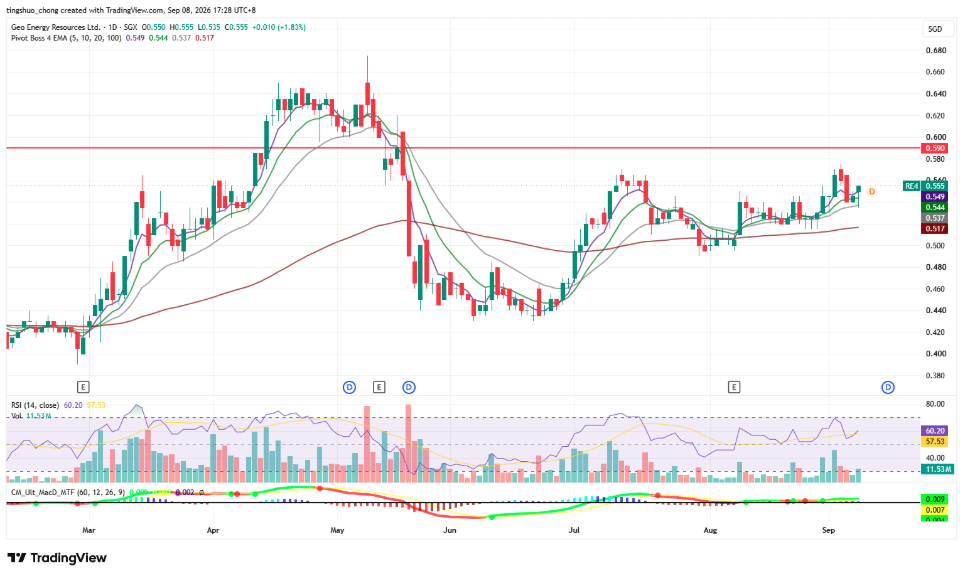965x575 pixels.
Task: Click the RE4 0.555 last price label
Action: pos(925,186)
